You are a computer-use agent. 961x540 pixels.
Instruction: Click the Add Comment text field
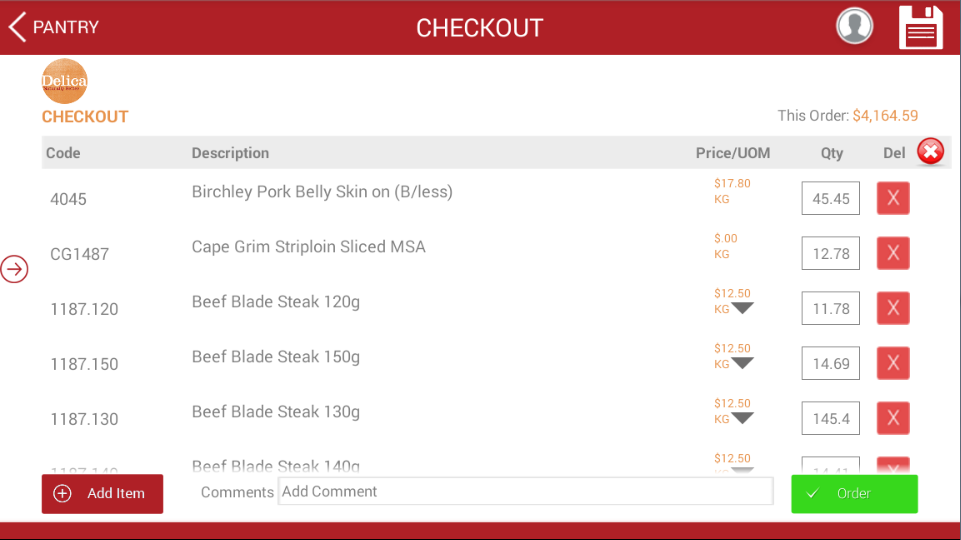pos(524,491)
